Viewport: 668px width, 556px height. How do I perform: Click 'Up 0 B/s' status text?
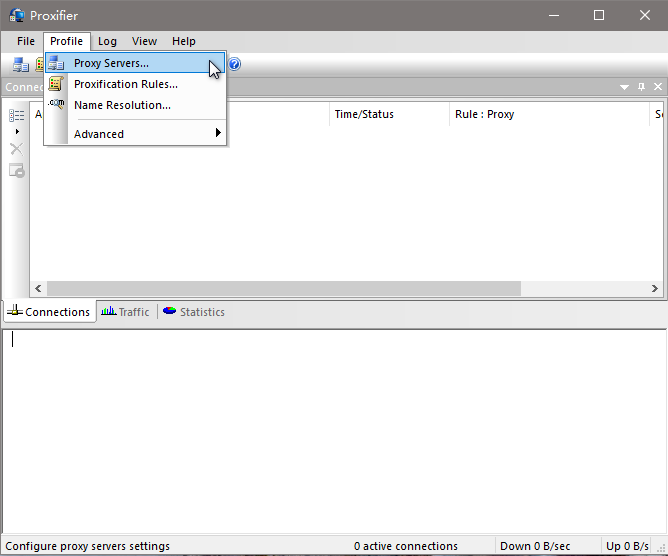pos(627,546)
